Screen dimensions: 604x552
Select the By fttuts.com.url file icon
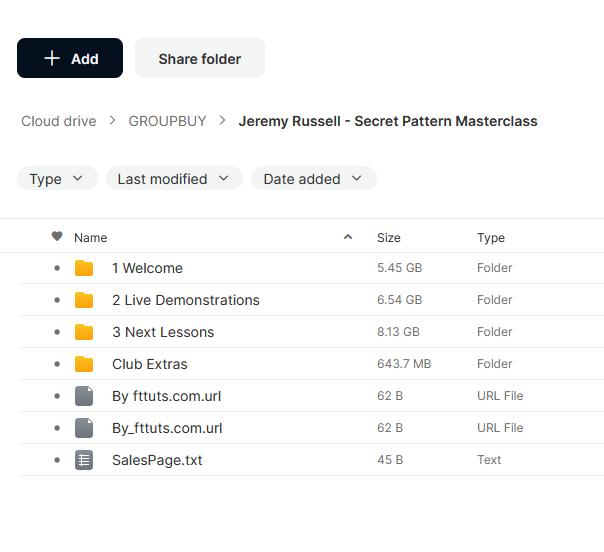point(84,396)
